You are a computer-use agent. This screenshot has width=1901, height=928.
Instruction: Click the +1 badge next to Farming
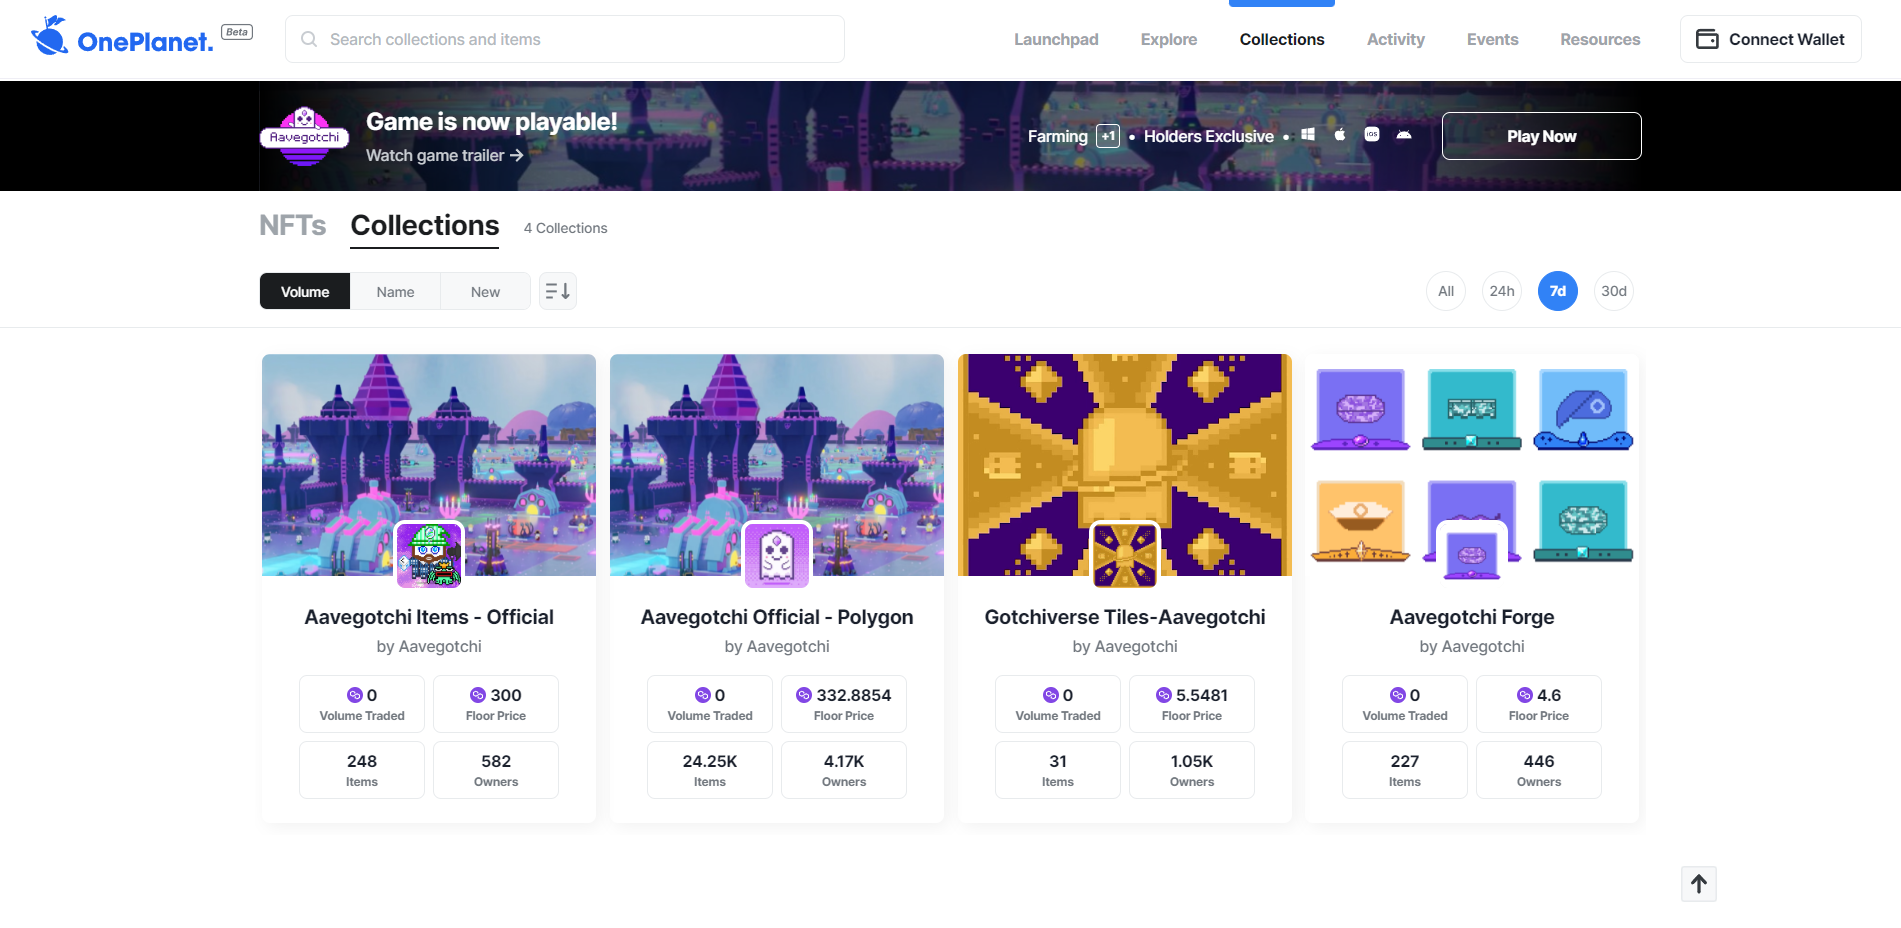[x=1108, y=136]
